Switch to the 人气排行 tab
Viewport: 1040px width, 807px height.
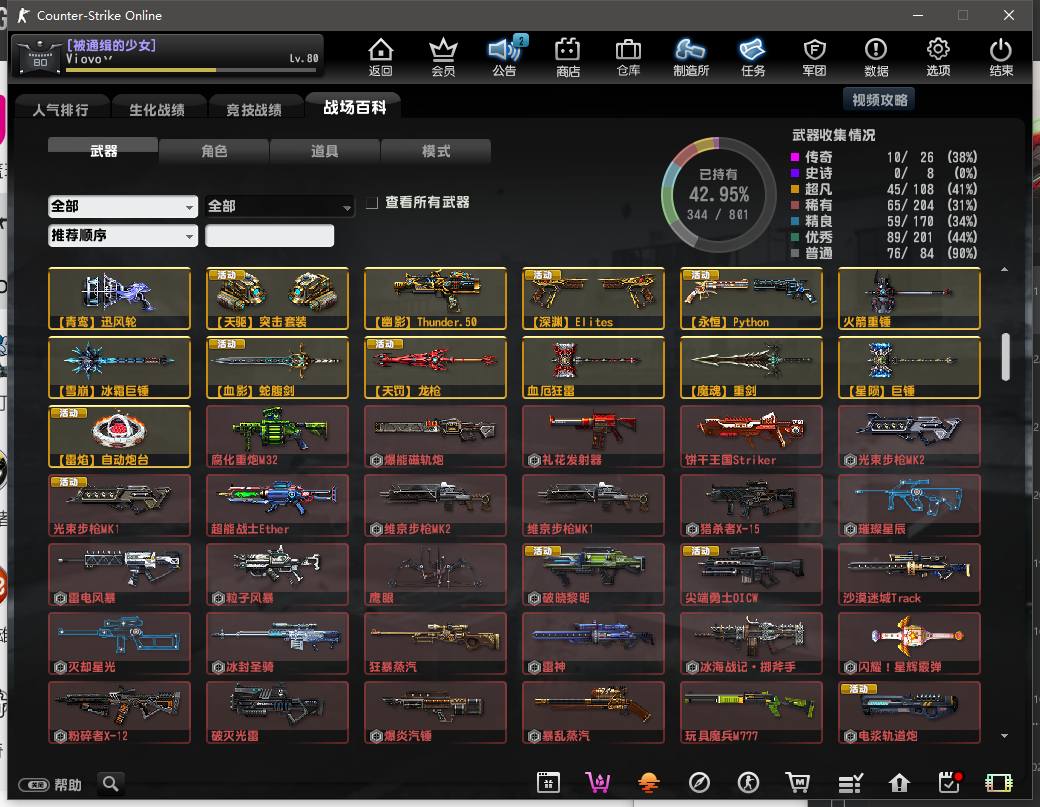60,109
